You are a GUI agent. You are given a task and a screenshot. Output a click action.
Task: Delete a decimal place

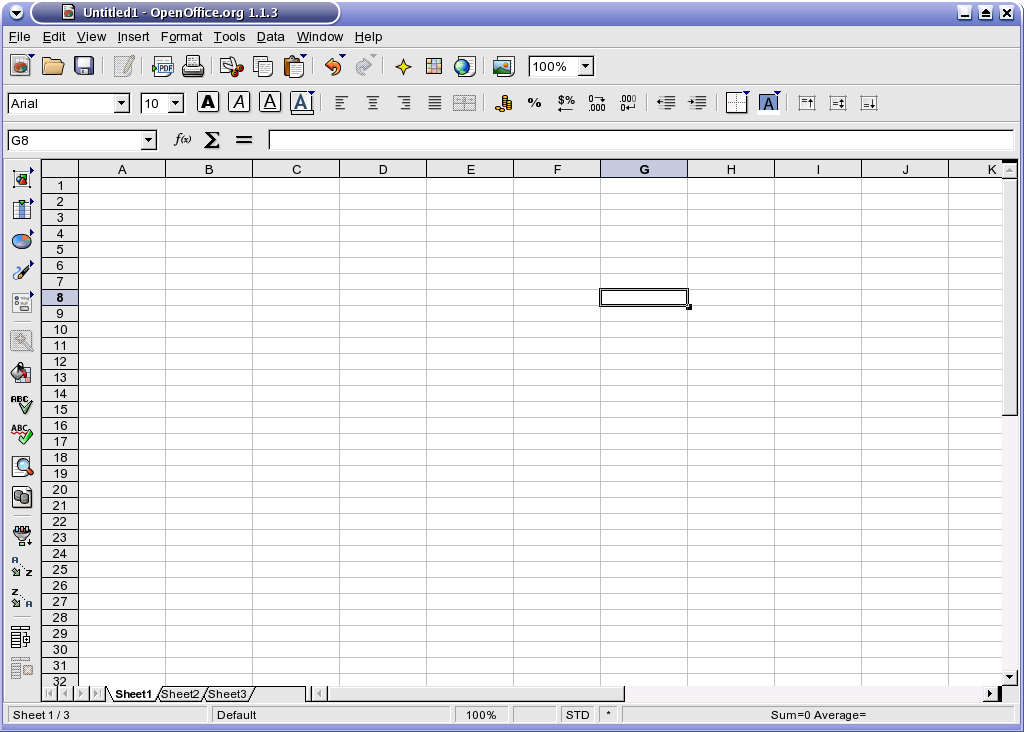(628, 103)
